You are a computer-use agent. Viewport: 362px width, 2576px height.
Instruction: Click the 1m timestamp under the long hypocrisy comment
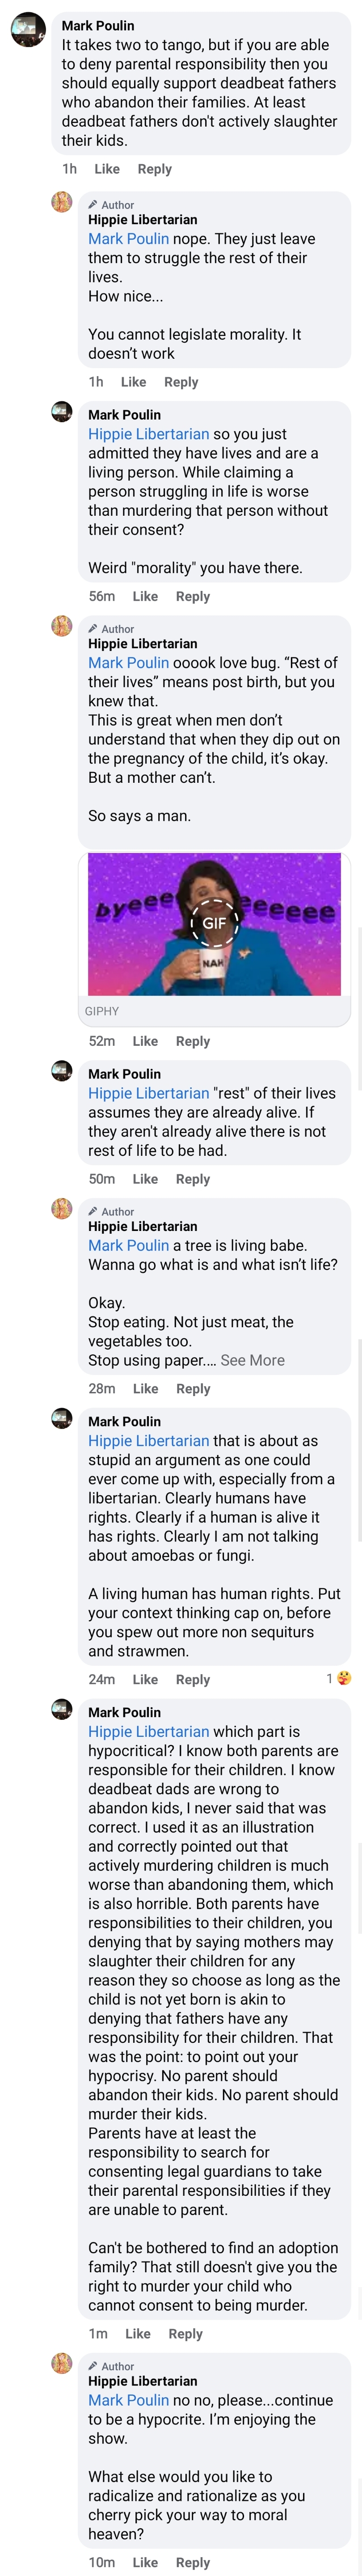pyautogui.click(x=98, y=2333)
